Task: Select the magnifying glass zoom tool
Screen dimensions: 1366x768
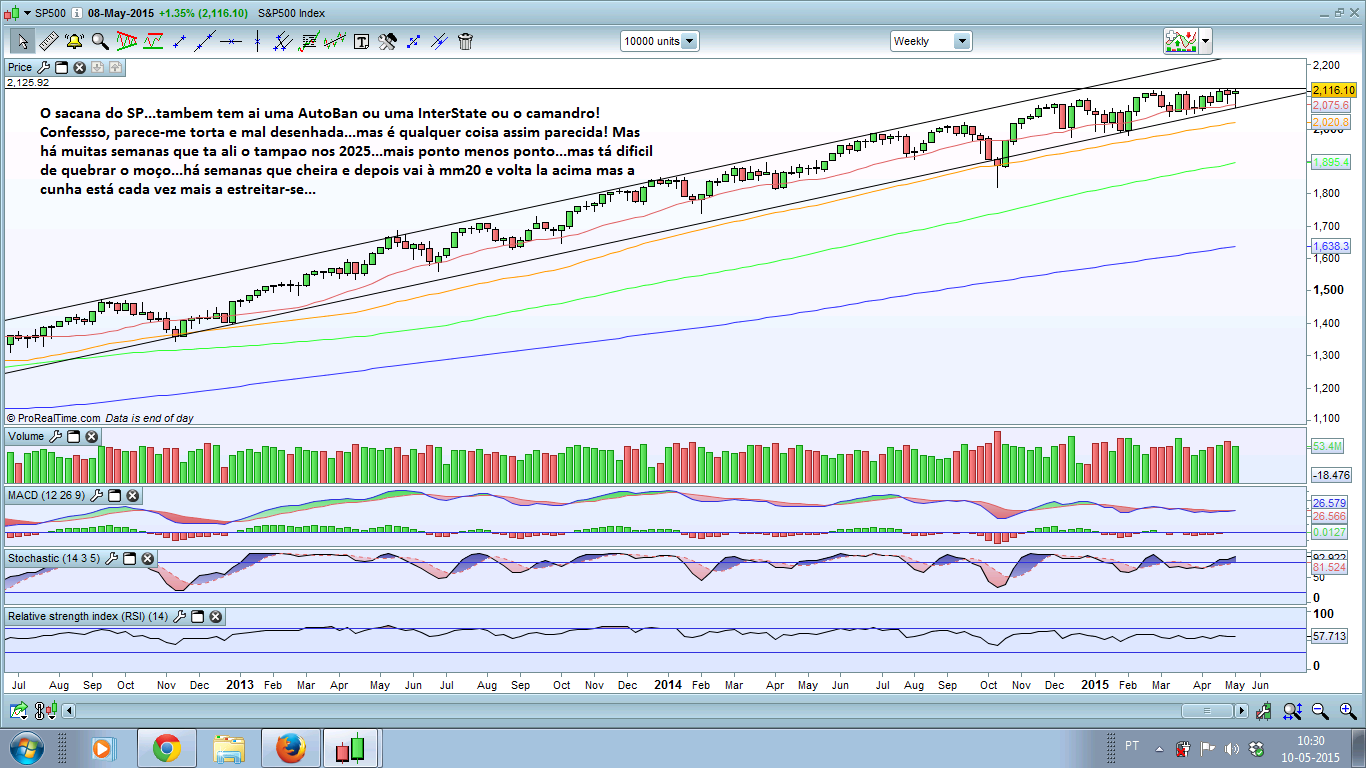Action: point(100,41)
